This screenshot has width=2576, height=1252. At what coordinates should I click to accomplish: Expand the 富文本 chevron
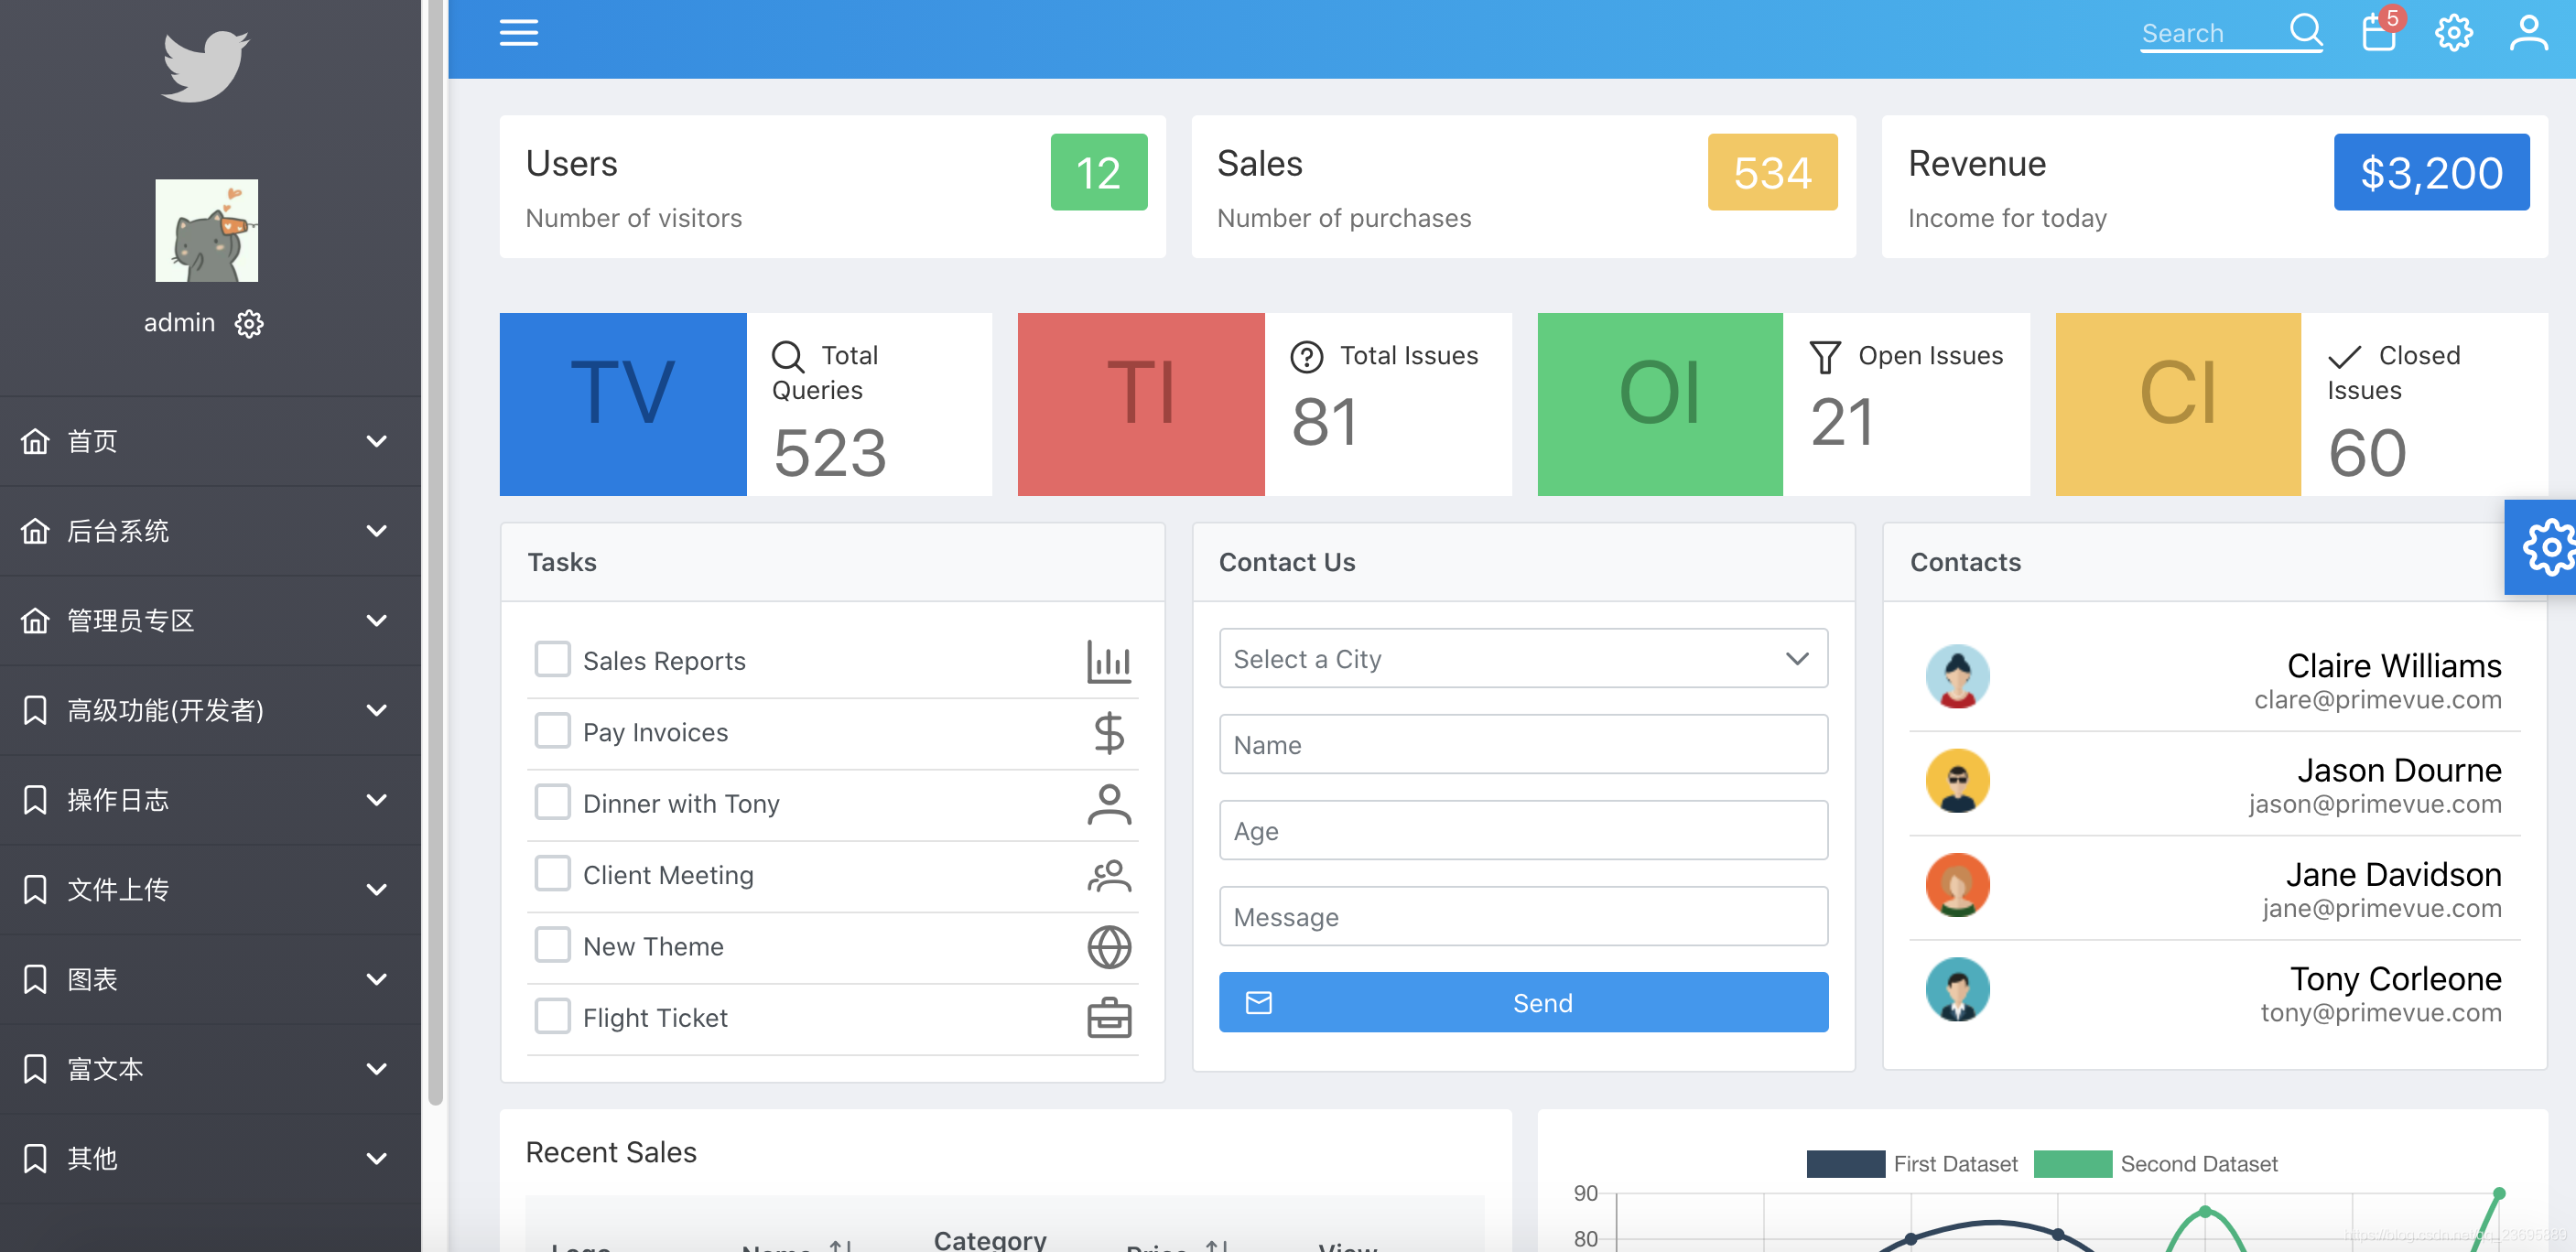pyautogui.click(x=377, y=1069)
